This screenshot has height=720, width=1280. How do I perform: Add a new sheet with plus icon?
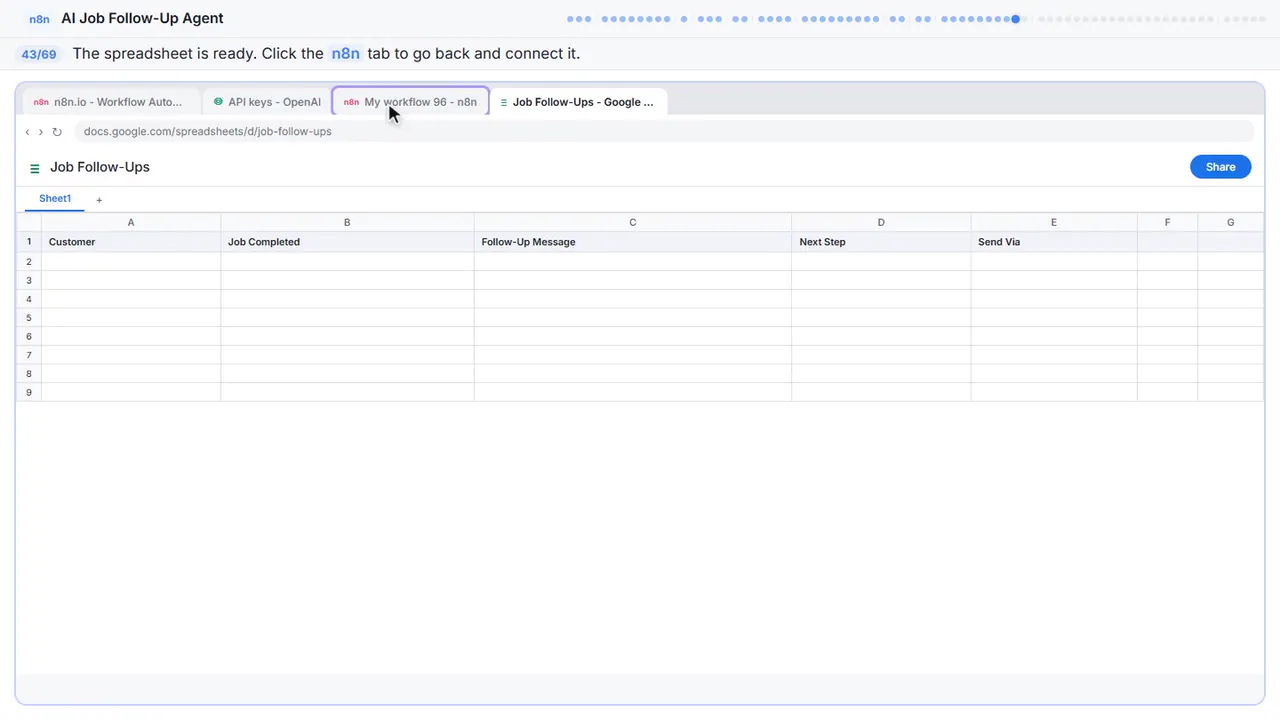tap(99, 200)
